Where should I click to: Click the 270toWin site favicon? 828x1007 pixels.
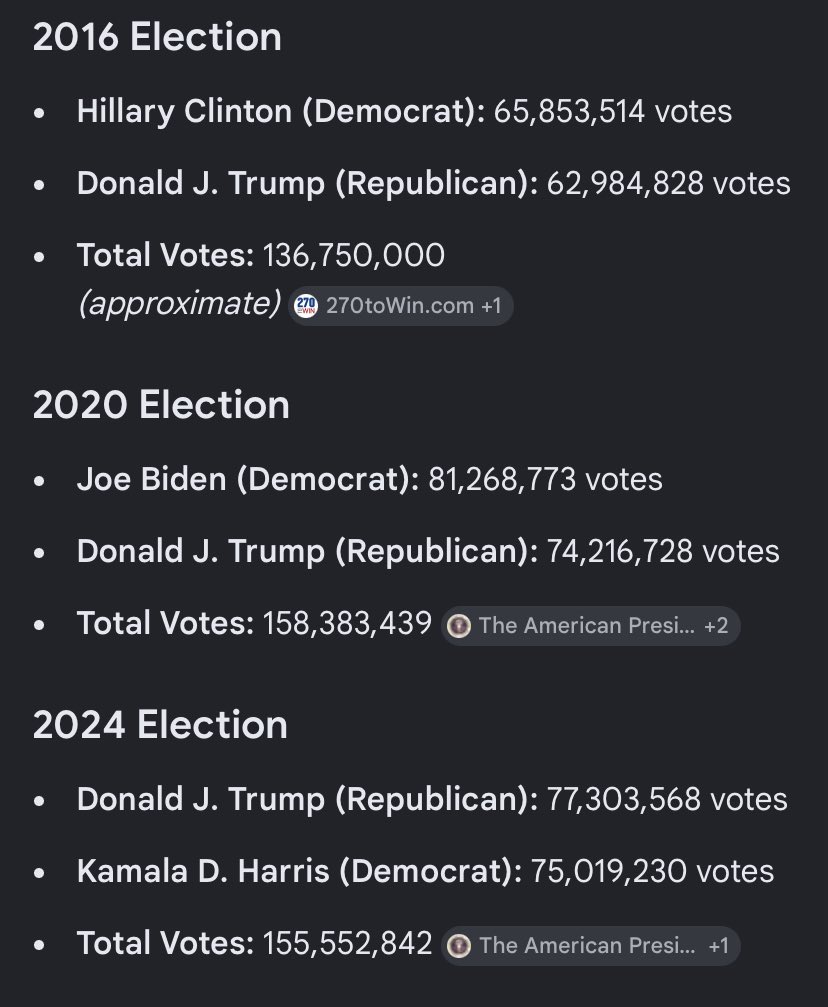point(306,306)
